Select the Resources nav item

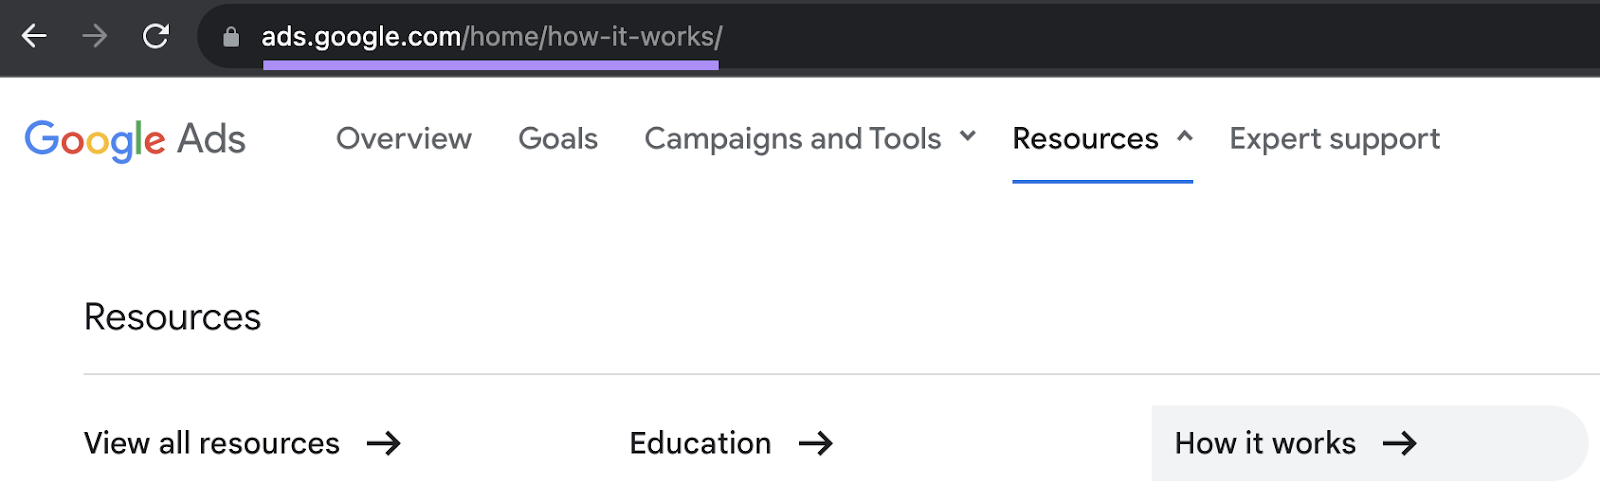tap(1085, 139)
